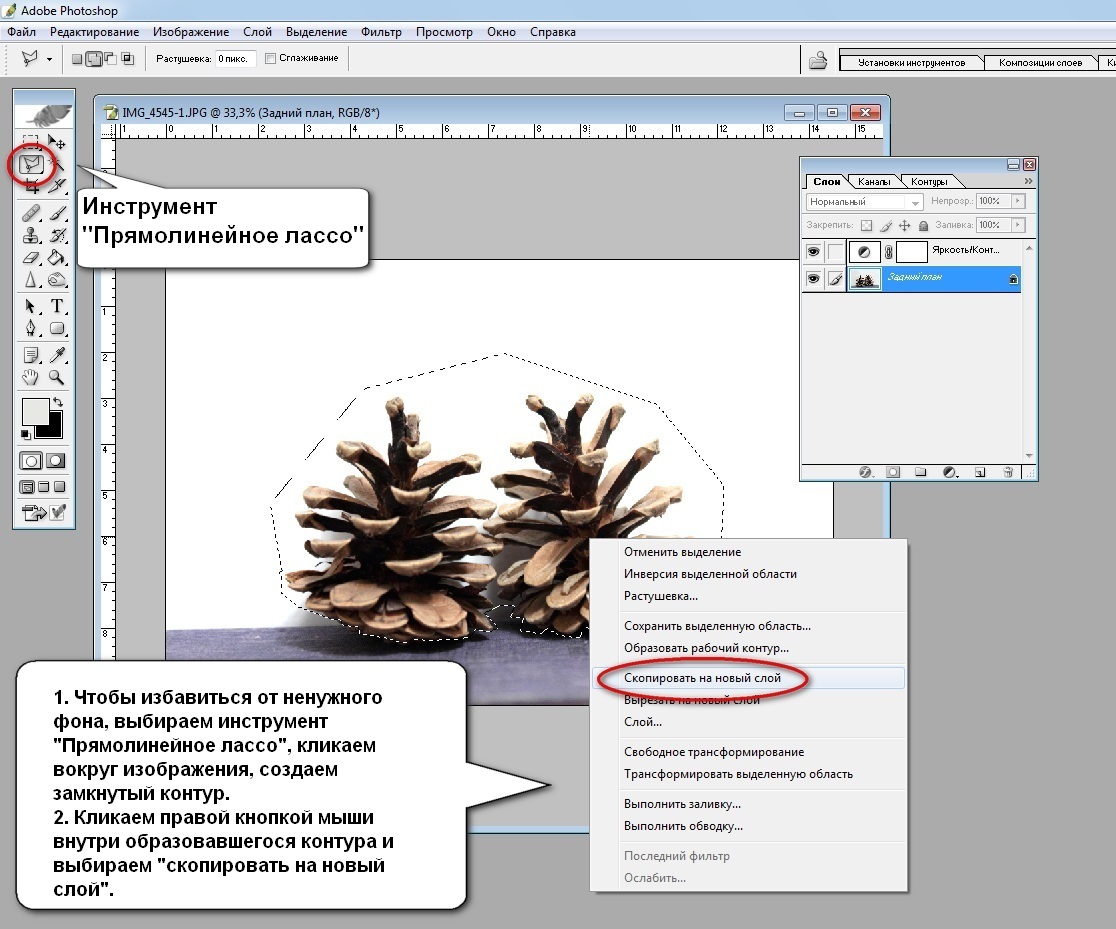This screenshot has height=929, width=1116.
Task: Switch to Quick Mask mode
Action: pyautogui.click(x=56, y=461)
